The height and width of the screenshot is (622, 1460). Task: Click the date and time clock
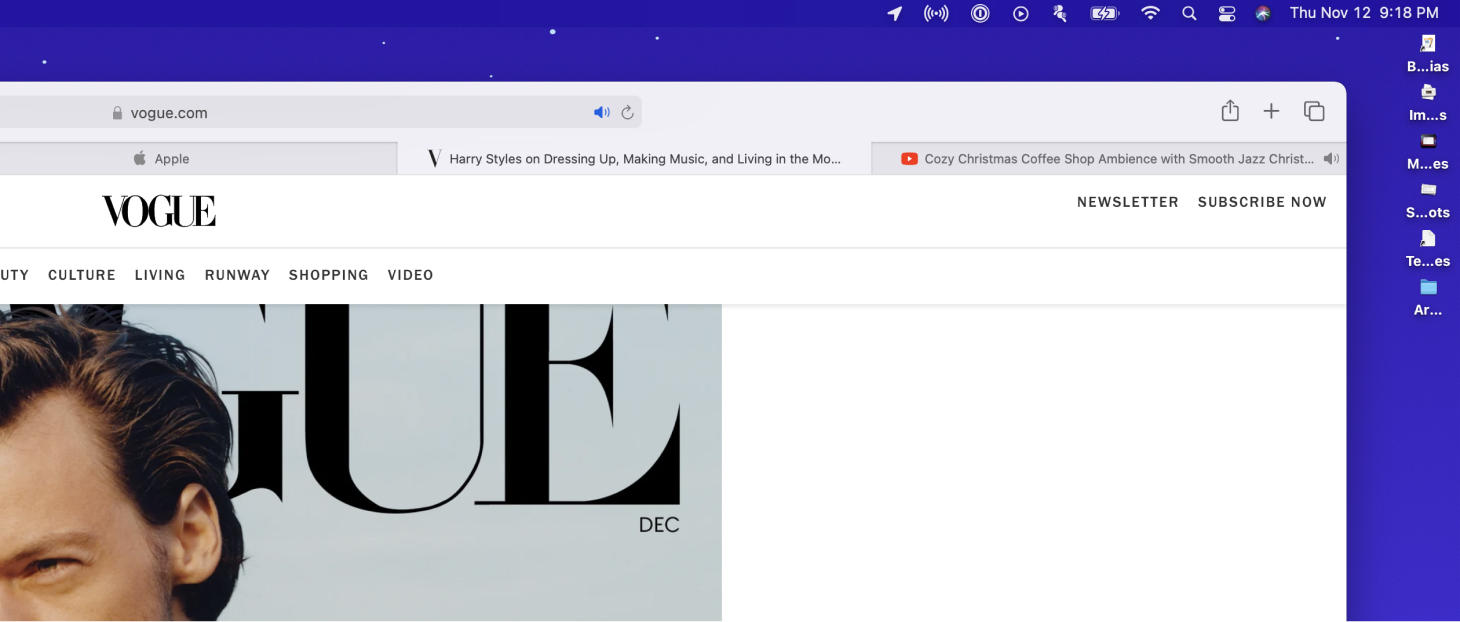tap(1364, 13)
